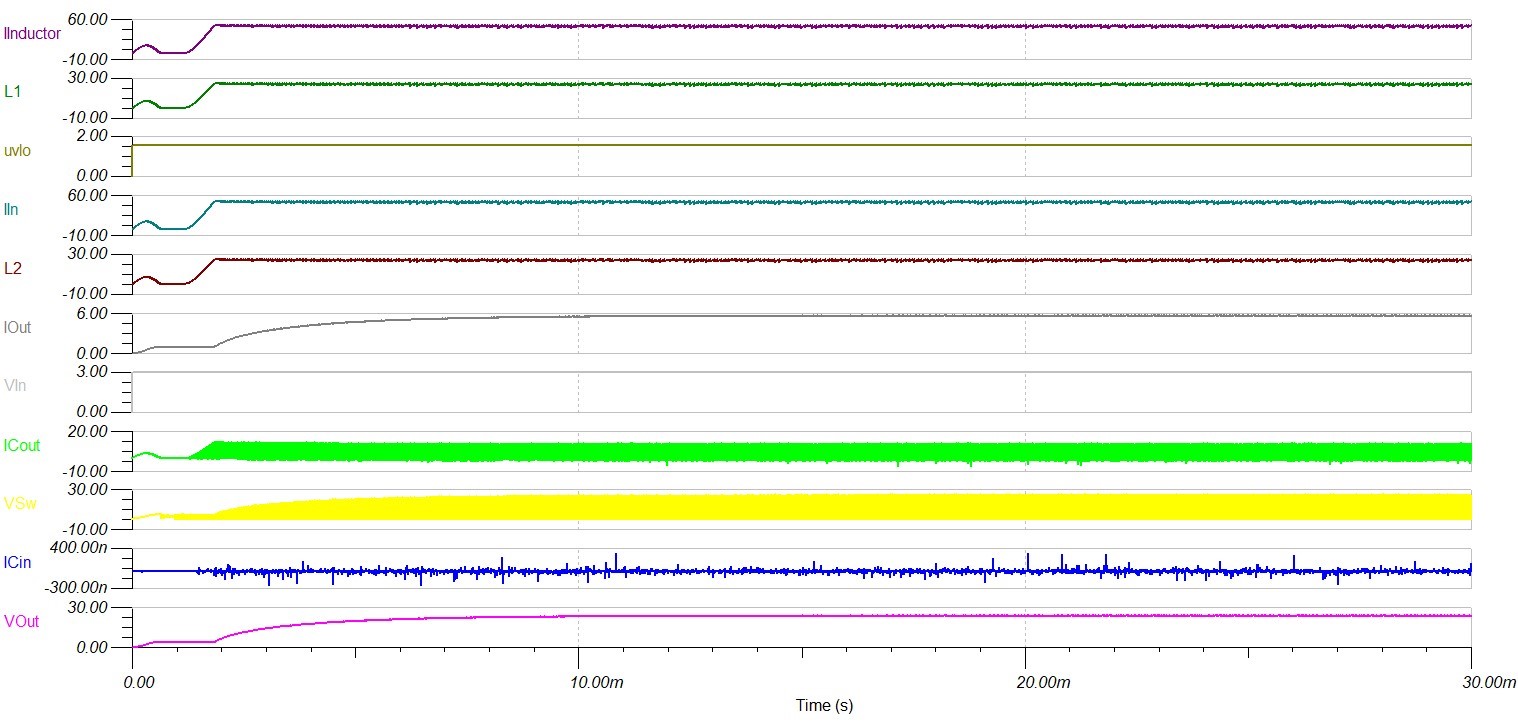Select the ICout trace label
Screen dimensions: 1518x725
(x=22, y=445)
